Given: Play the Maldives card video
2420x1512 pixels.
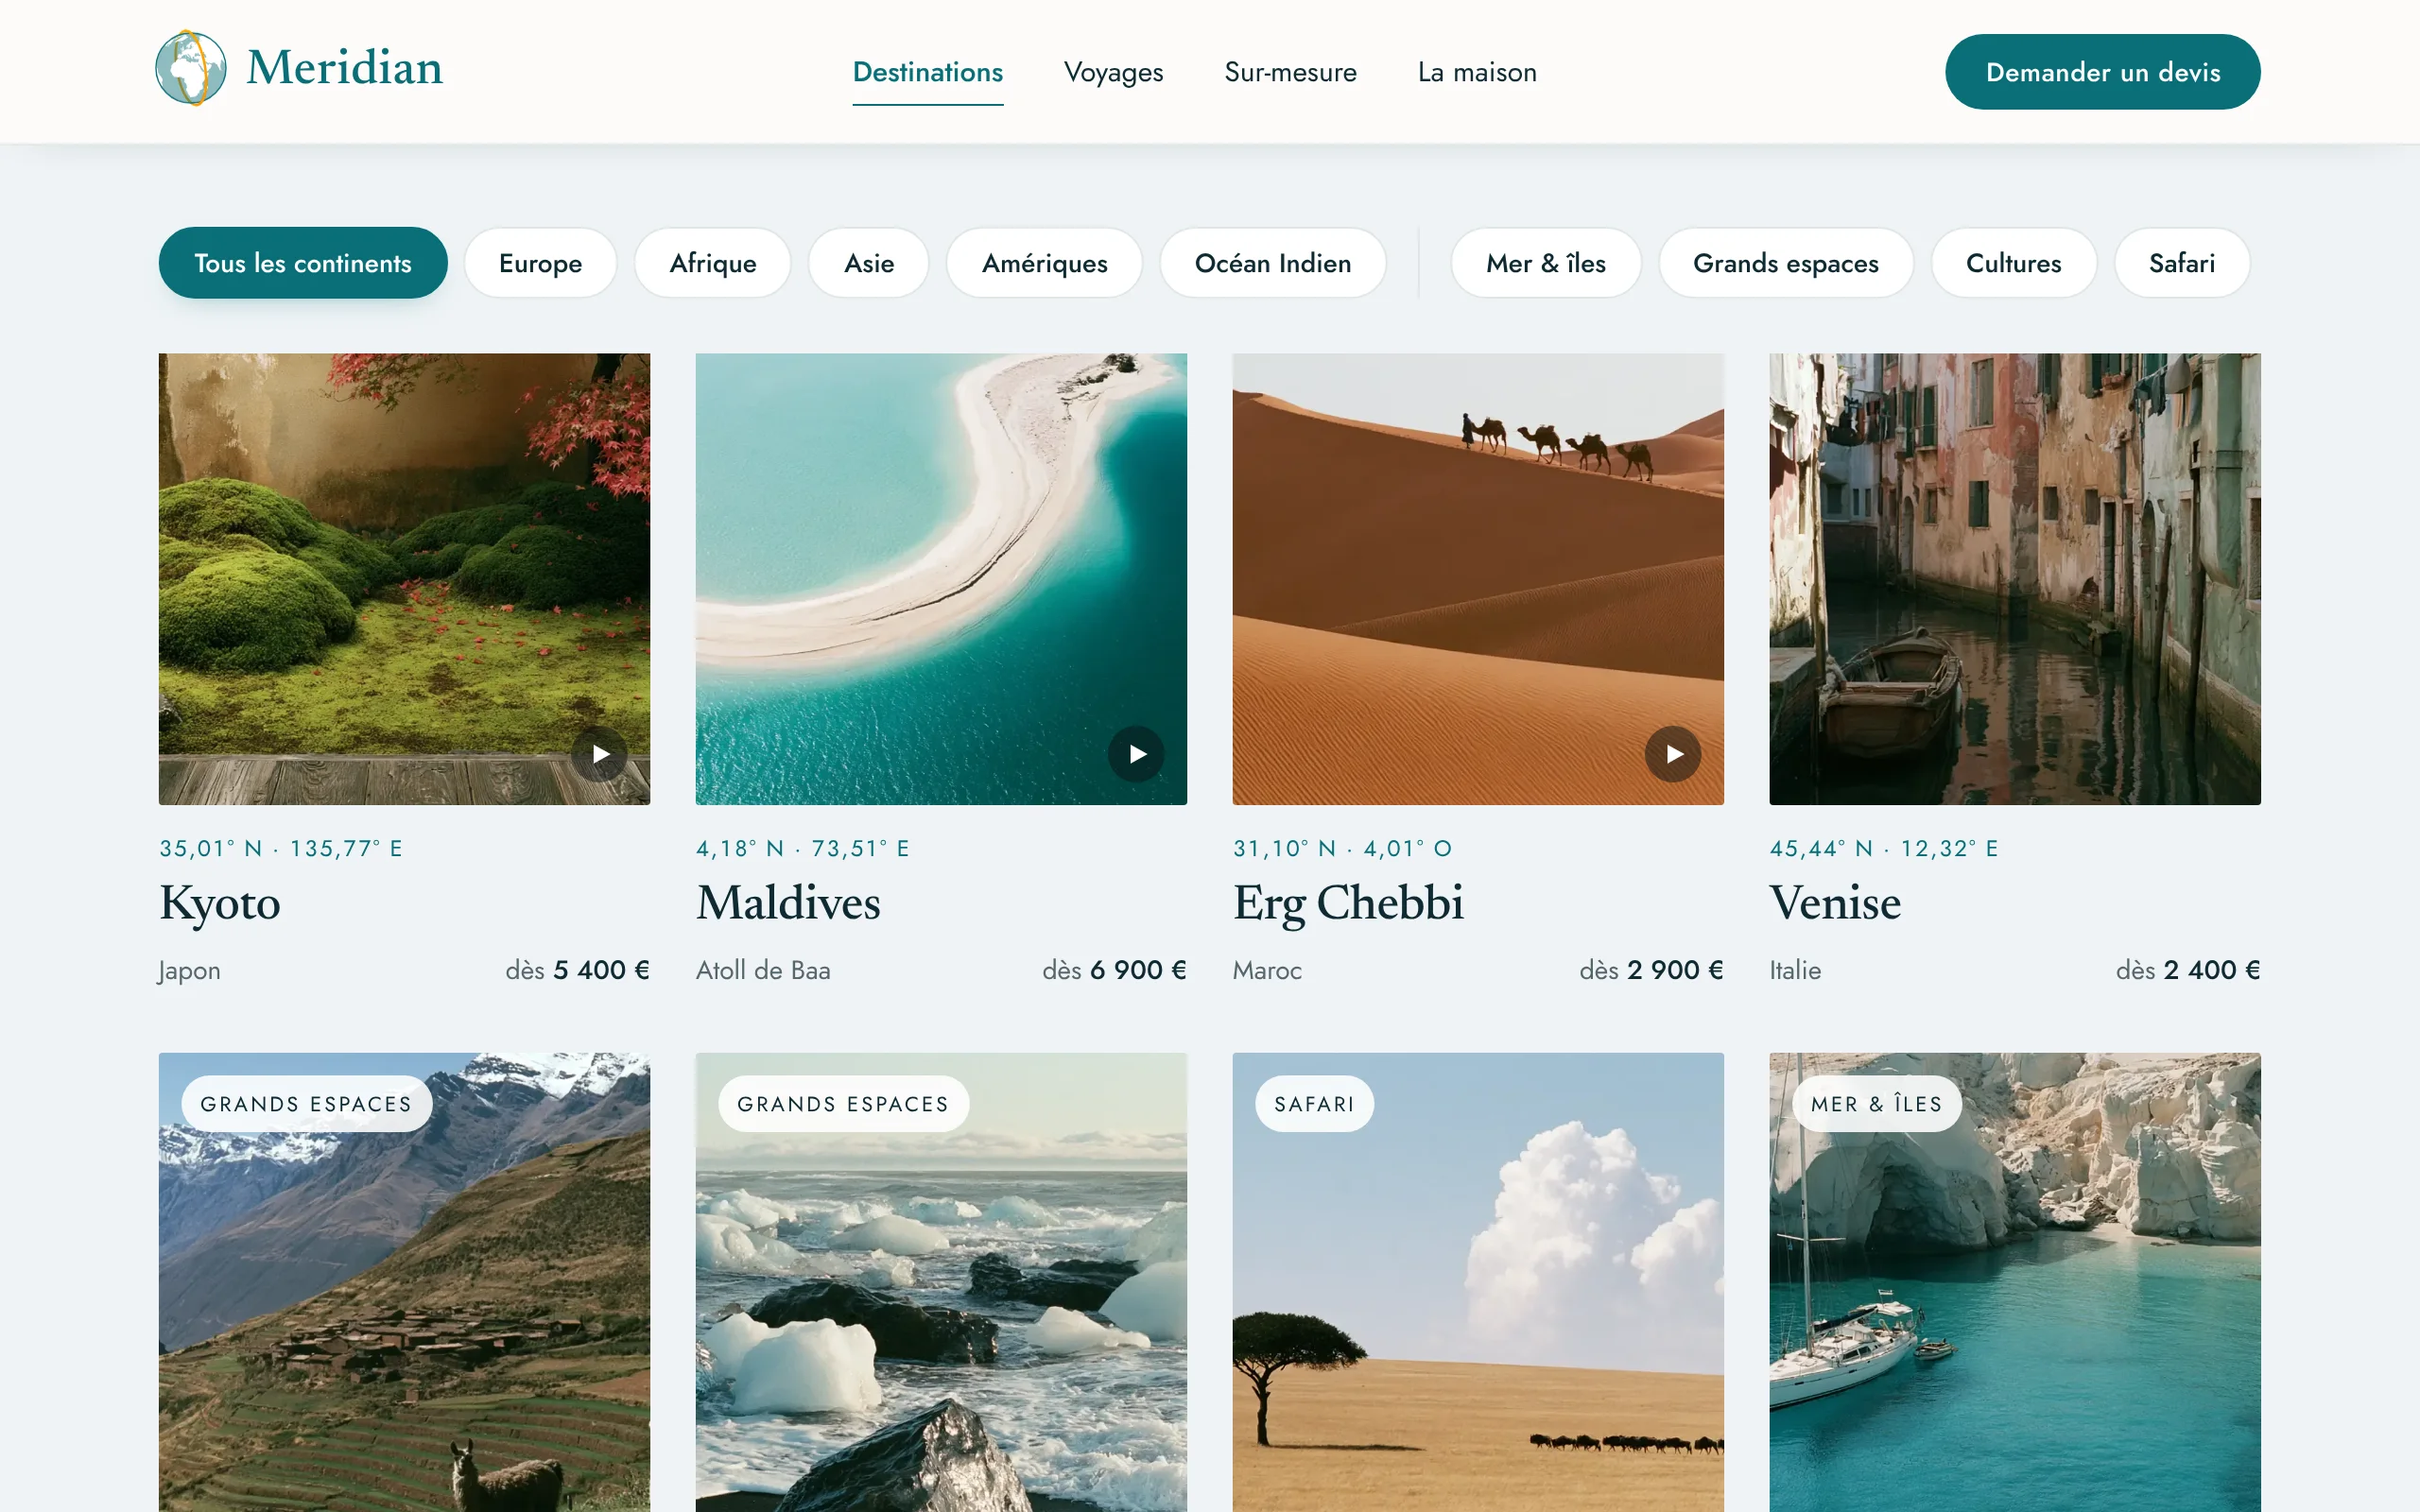Looking at the screenshot, I should (x=1136, y=754).
